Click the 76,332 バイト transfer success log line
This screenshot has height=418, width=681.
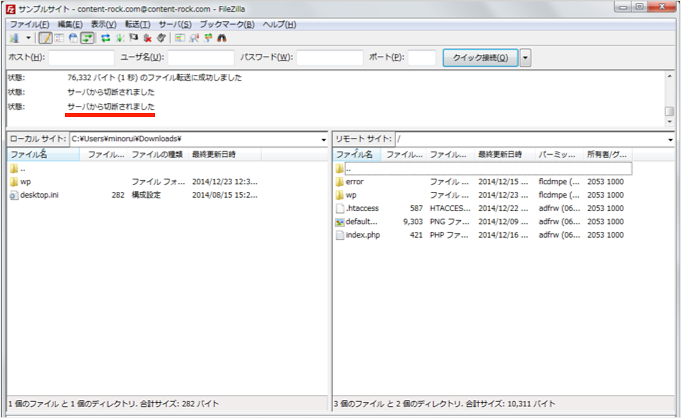tap(154, 78)
